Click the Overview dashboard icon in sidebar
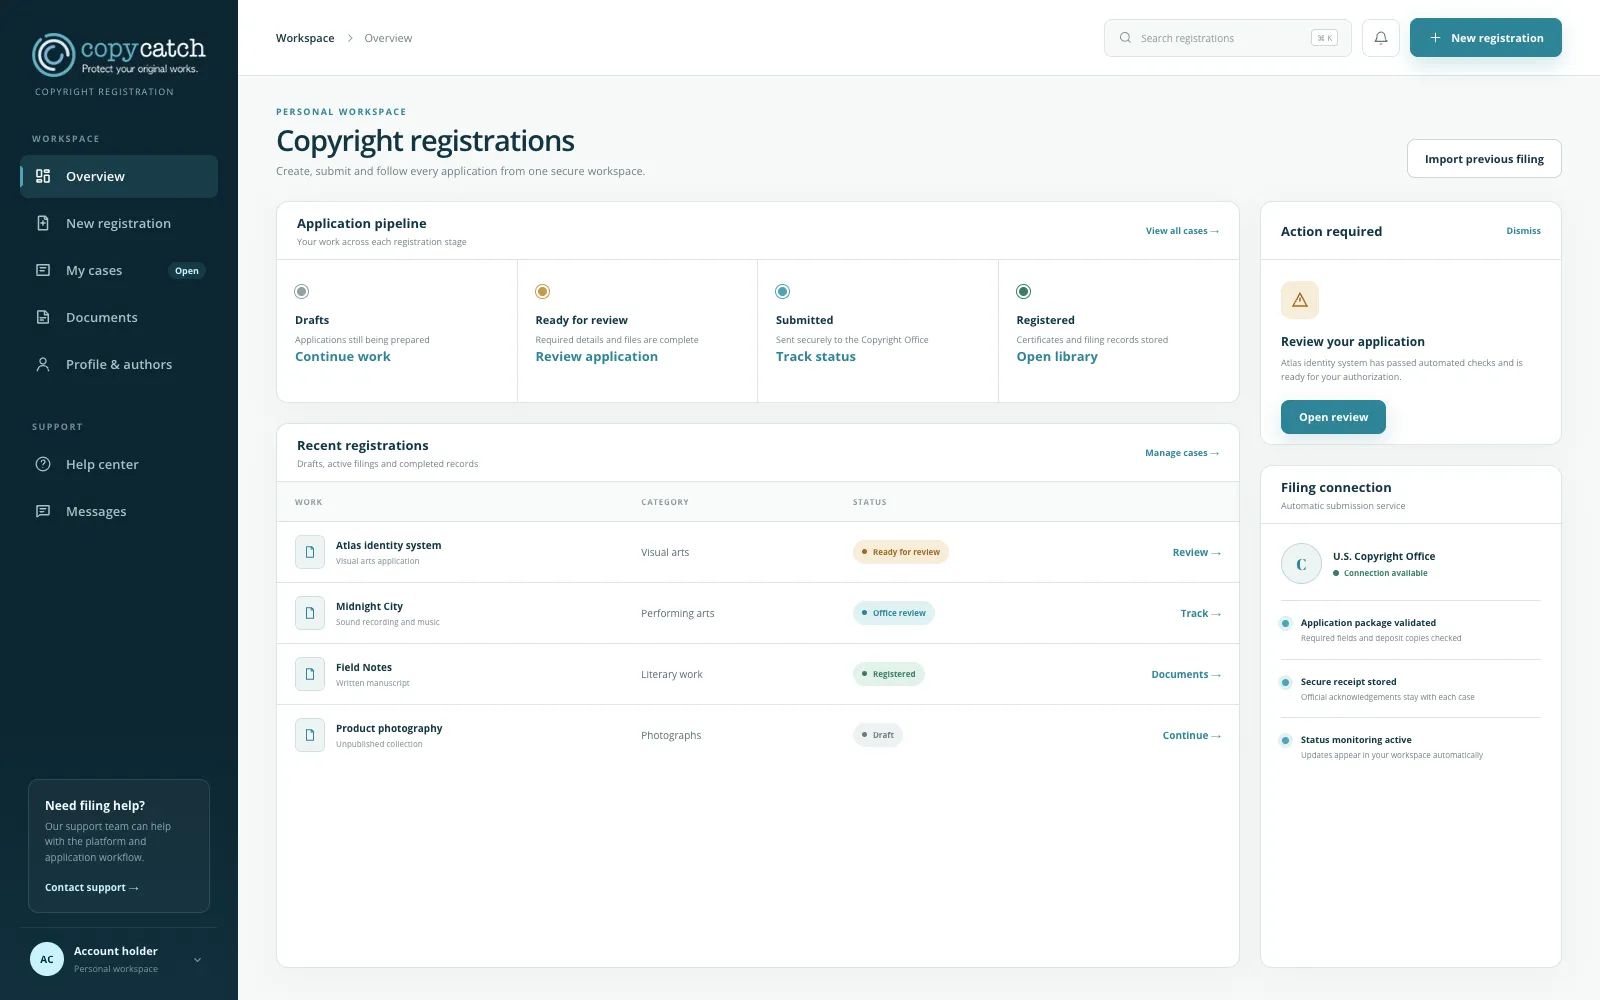 [x=43, y=176]
